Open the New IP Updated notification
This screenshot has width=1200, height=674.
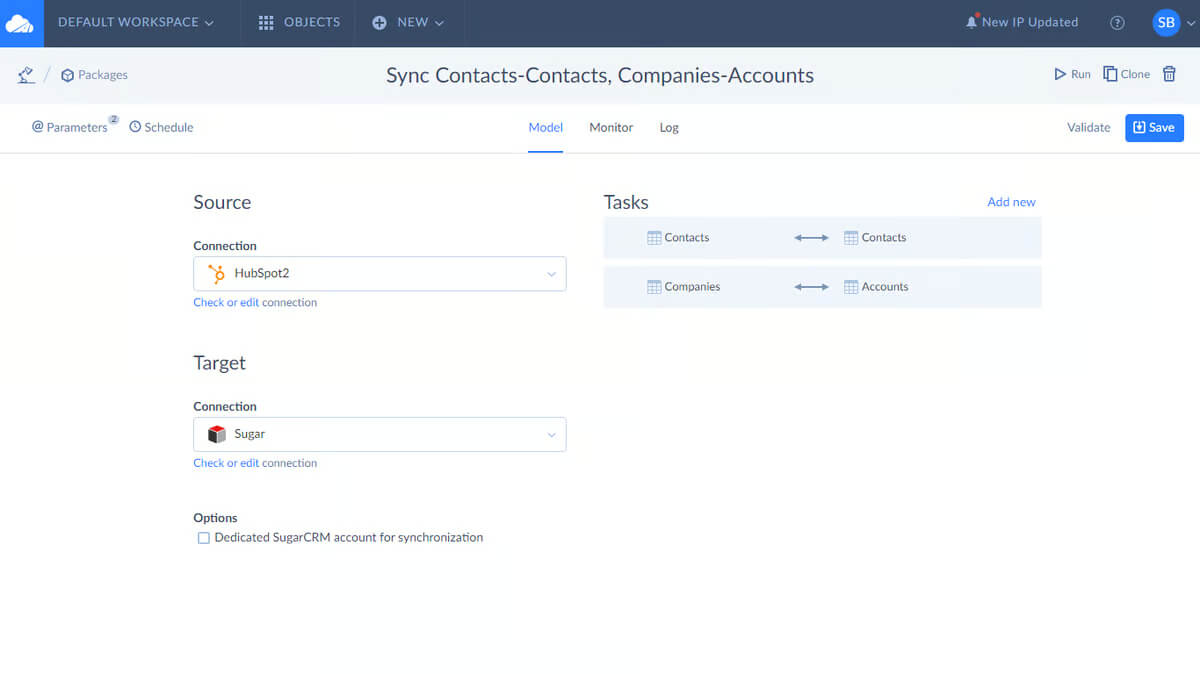point(1030,22)
